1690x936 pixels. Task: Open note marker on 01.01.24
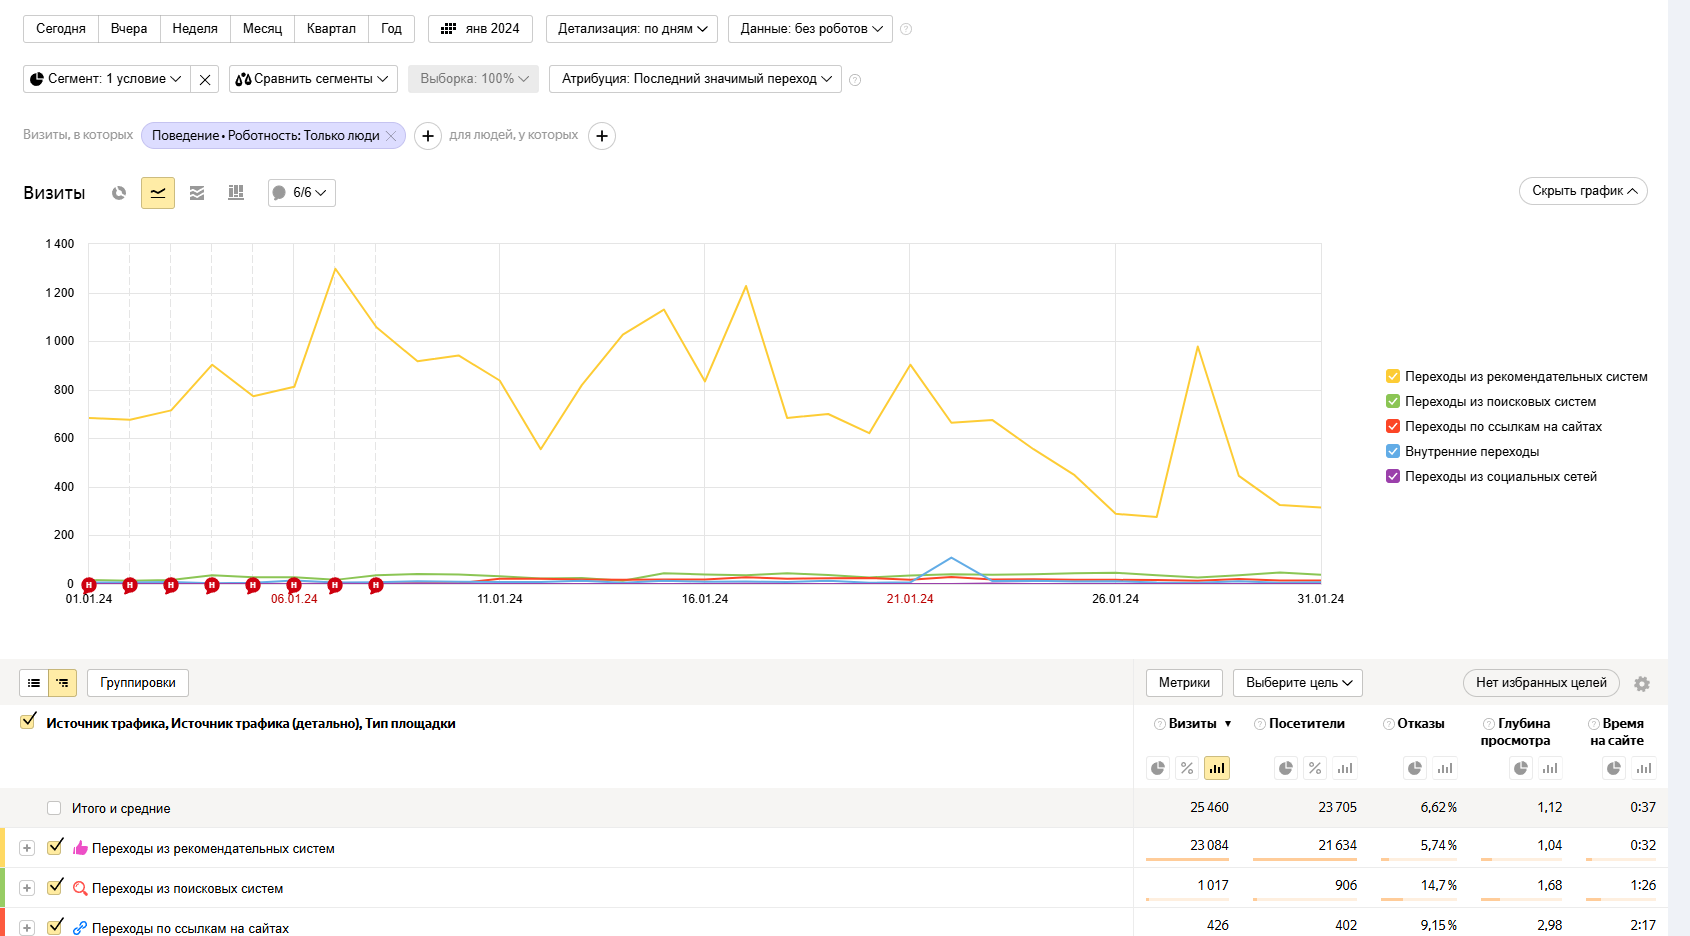coord(89,585)
